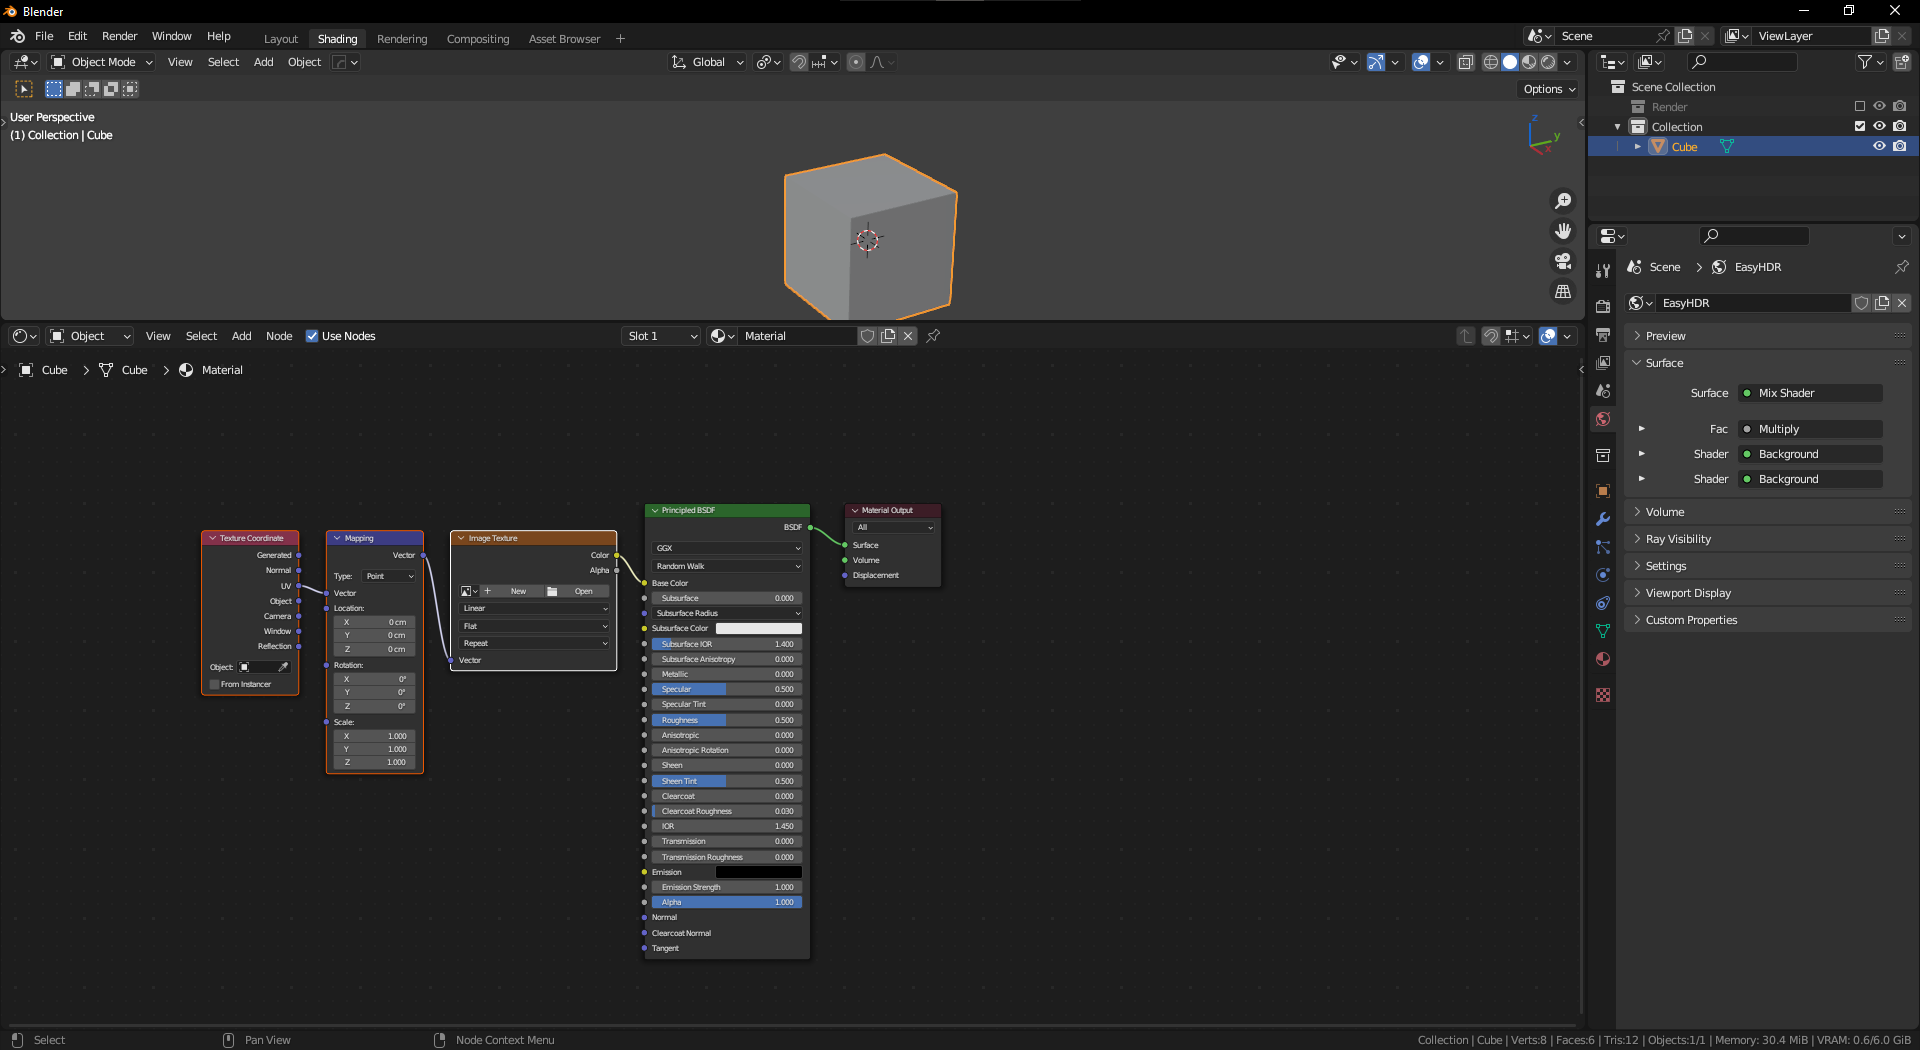1920x1050 pixels.
Task: Switch to orthographic grid view icon
Action: 1563,291
